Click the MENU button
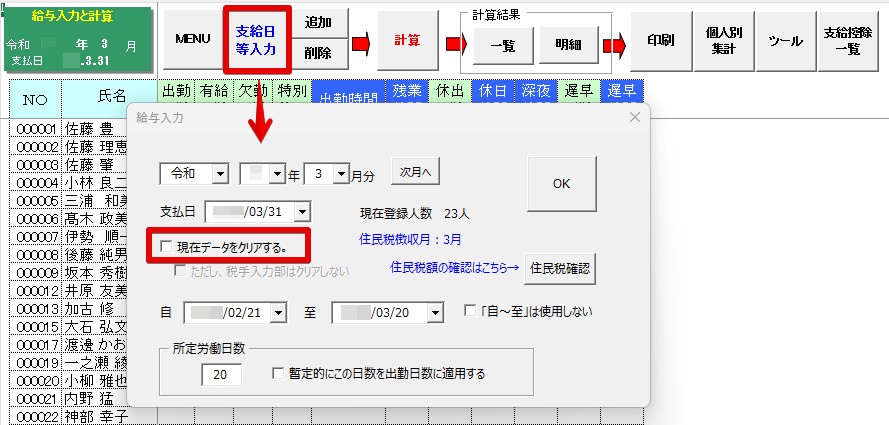The image size is (889, 425). (x=192, y=39)
